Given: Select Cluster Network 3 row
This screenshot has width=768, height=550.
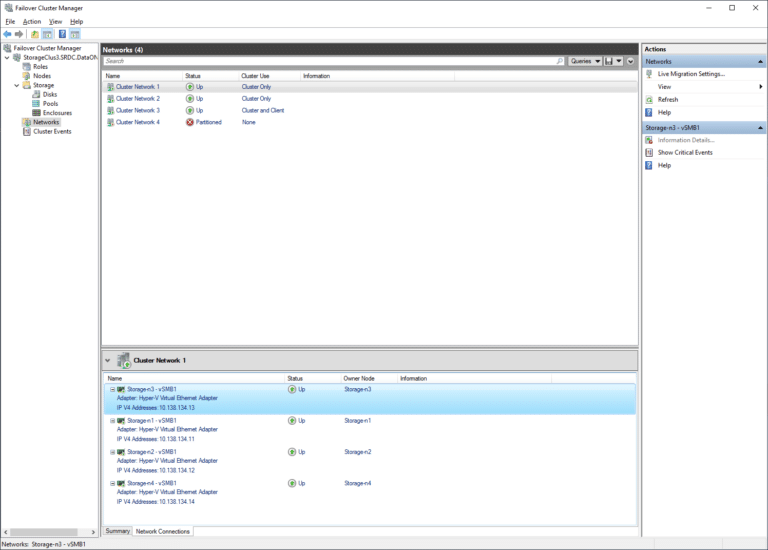Looking at the screenshot, I should point(370,111).
